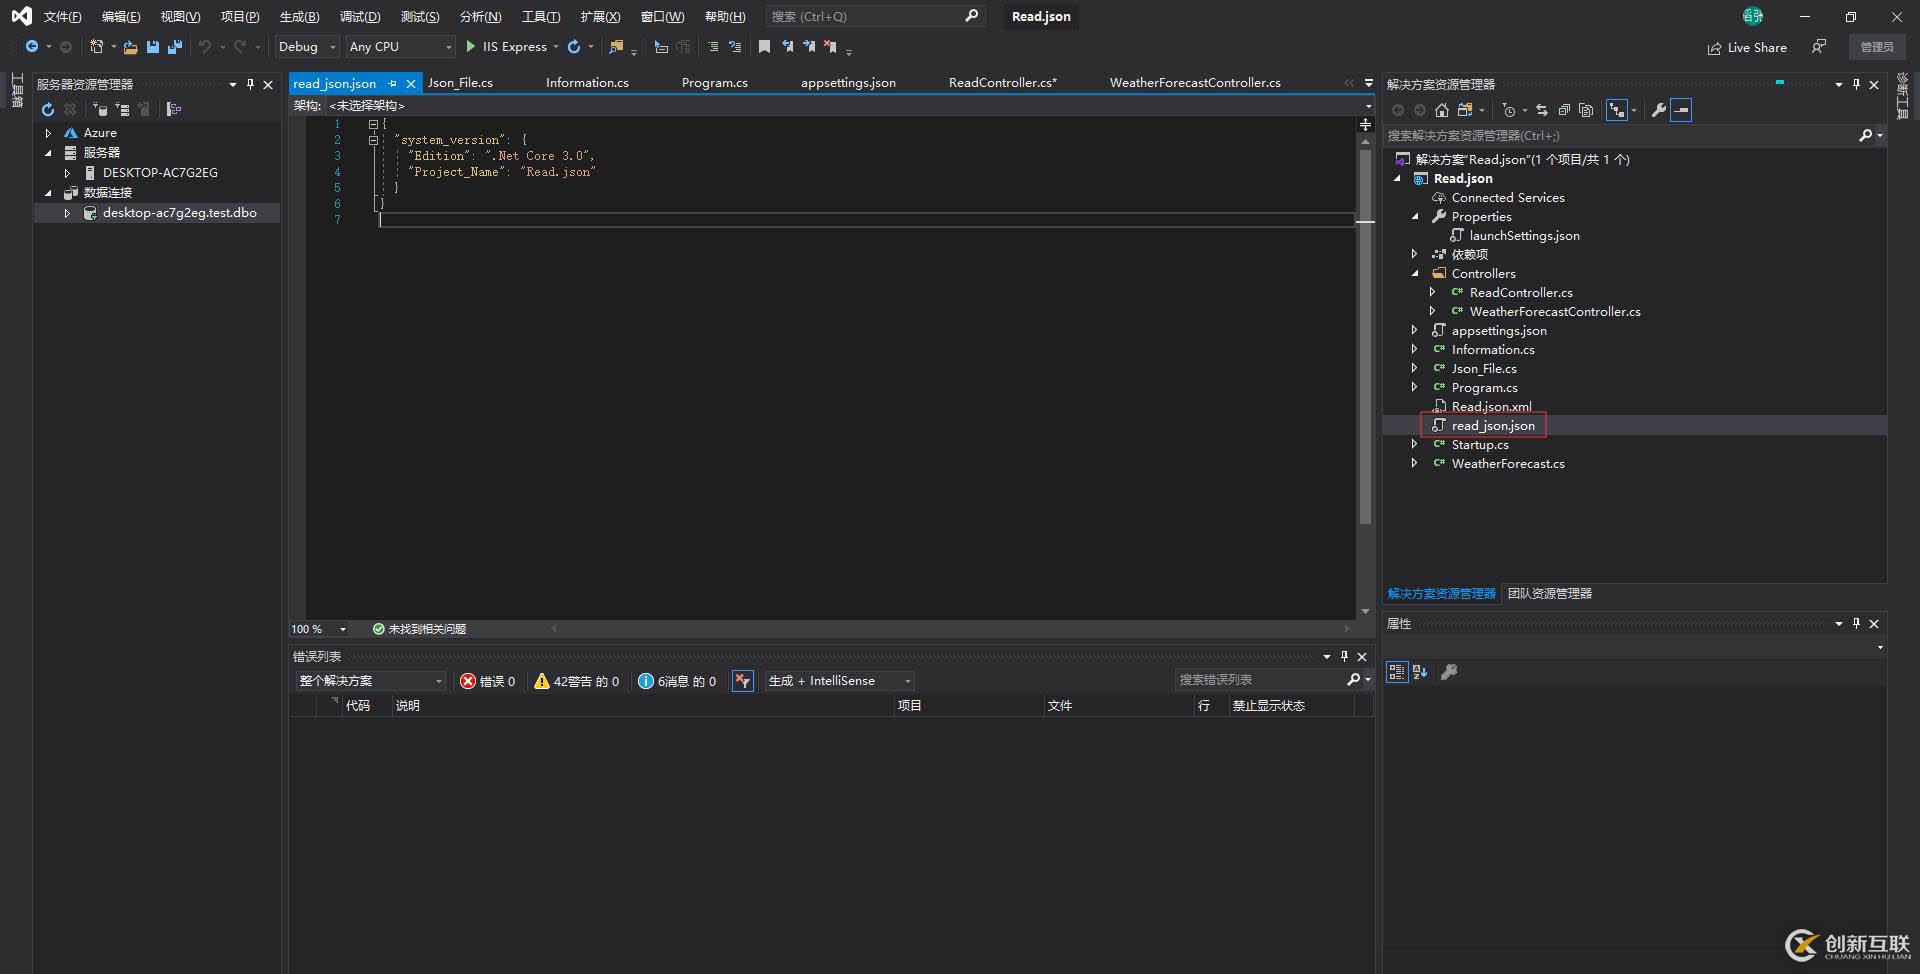Viewport: 1920px width, 974px height.
Task: Open the Sync with Active Document icon
Action: (1542, 110)
